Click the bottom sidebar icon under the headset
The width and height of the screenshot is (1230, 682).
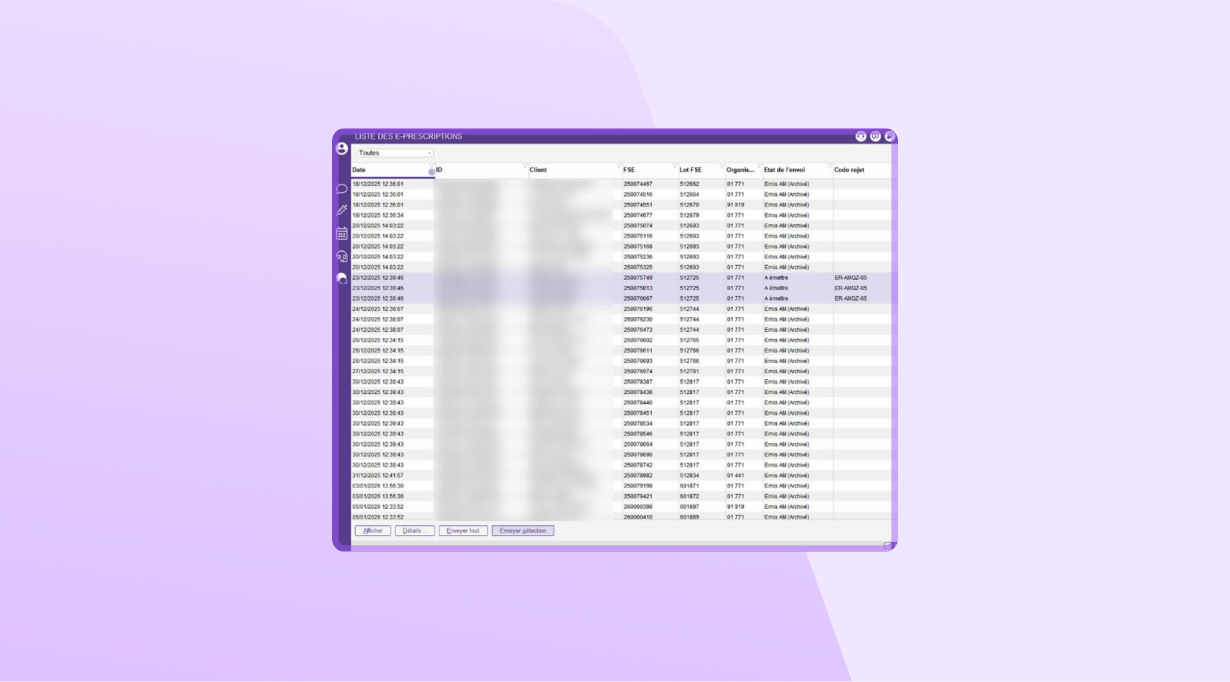click(x=342, y=279)
